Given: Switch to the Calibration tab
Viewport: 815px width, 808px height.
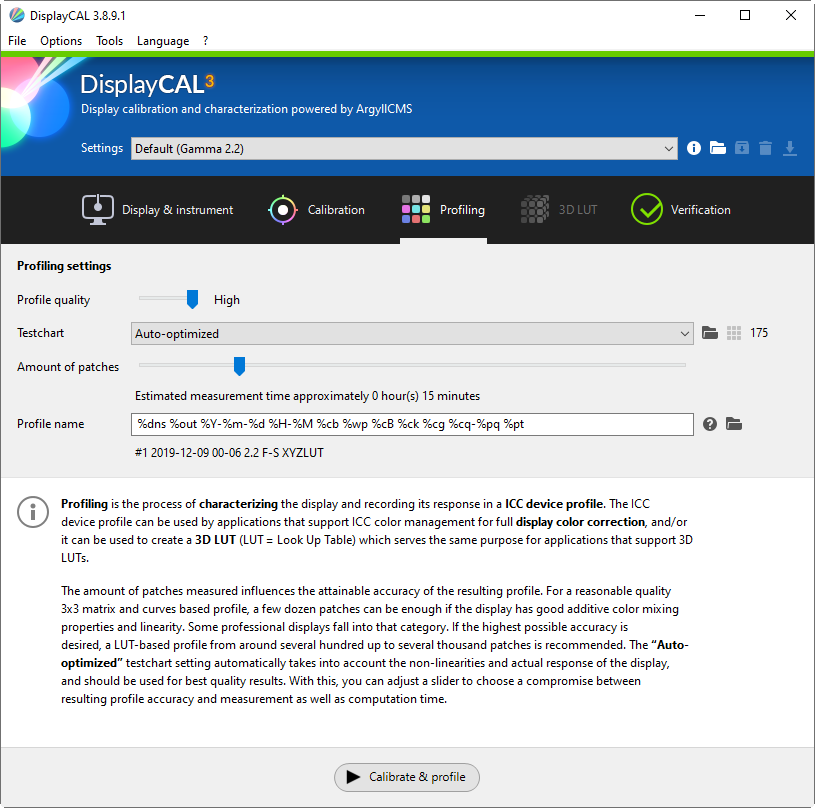Looking at the screenshot, I should click(316, 210).
